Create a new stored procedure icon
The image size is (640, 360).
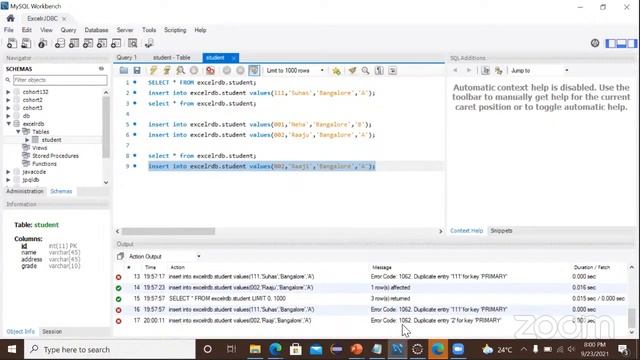[102, 43]
